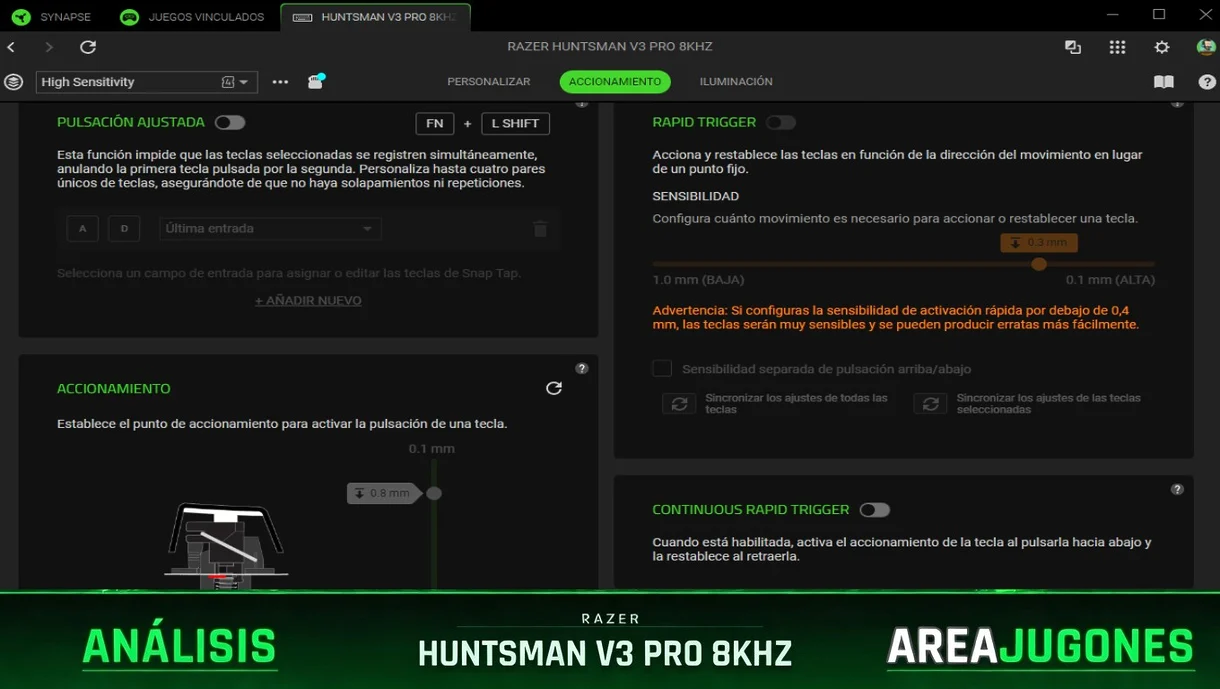Viewport: 1220px width, 689px height.
Task: Open the profile options three-dot menu
Action: (x=280, y=82)
